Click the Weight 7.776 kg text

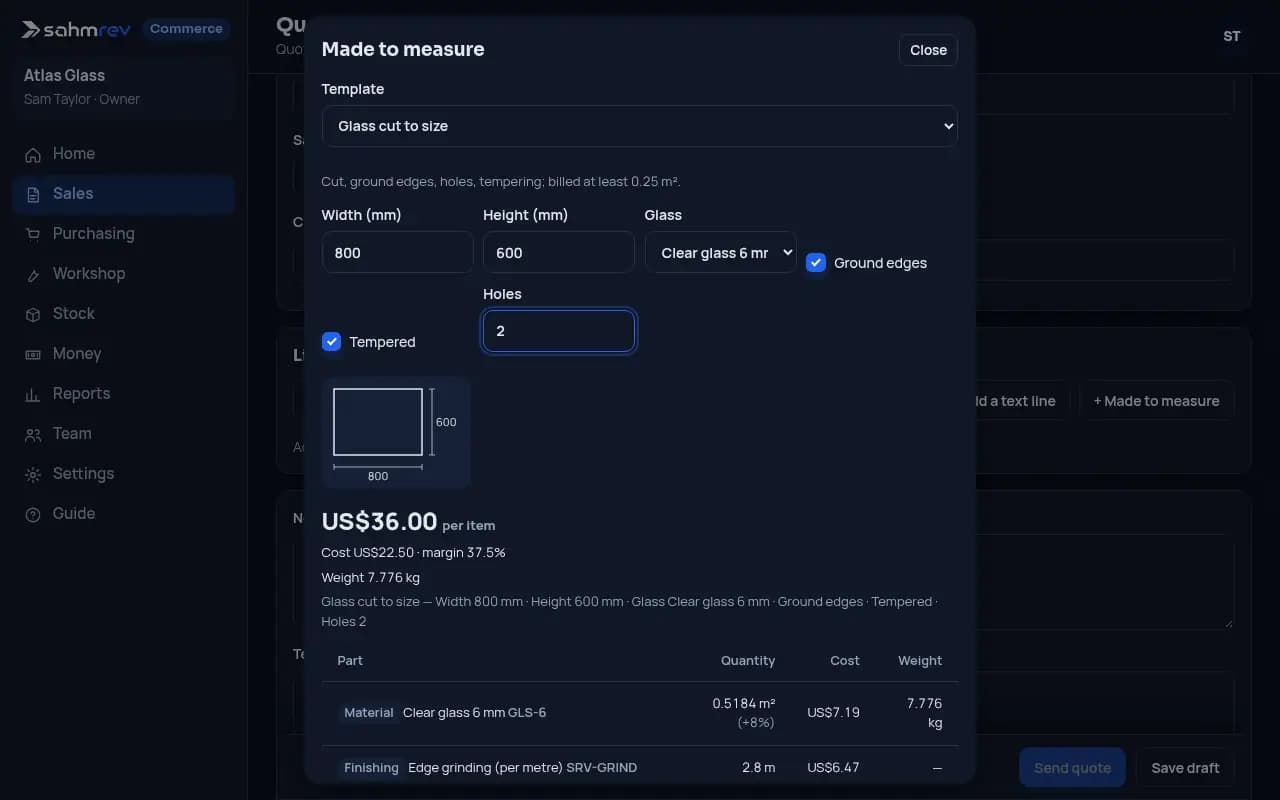pyautogui.click(x=370, y=578)
